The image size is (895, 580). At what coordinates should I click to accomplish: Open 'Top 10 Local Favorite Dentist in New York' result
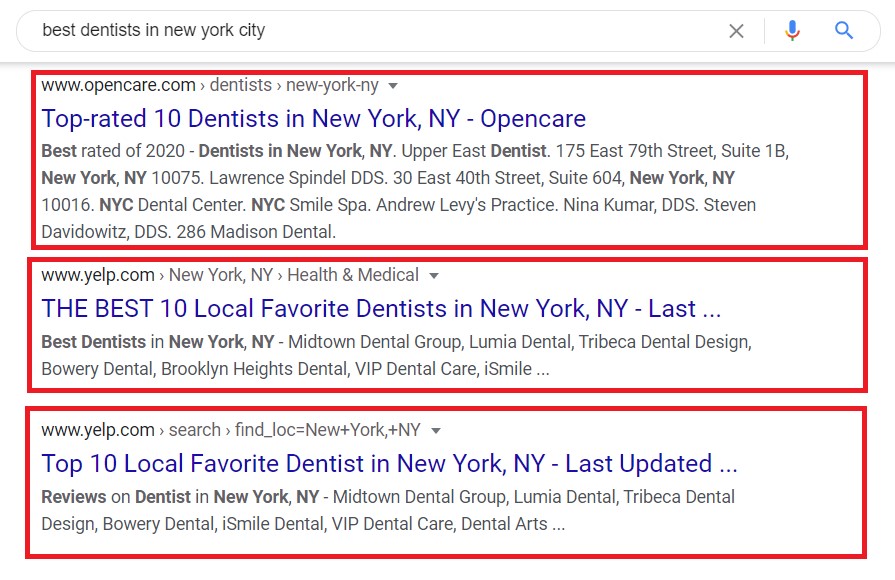tap(389, 464)
